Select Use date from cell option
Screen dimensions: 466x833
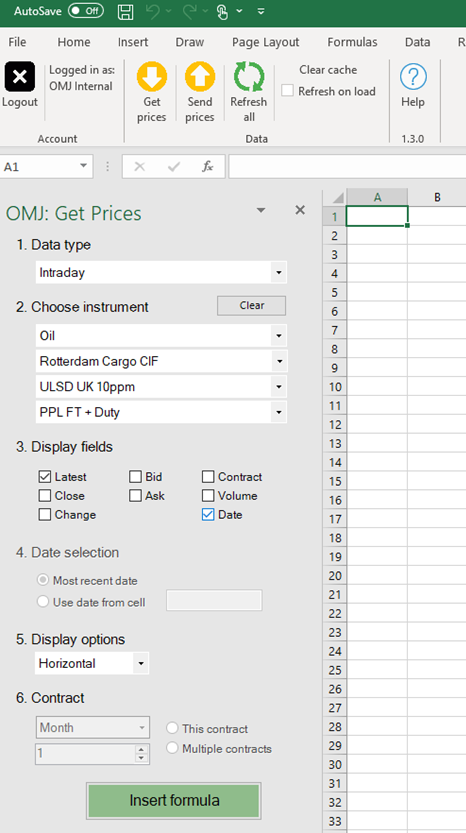(43, 602)
